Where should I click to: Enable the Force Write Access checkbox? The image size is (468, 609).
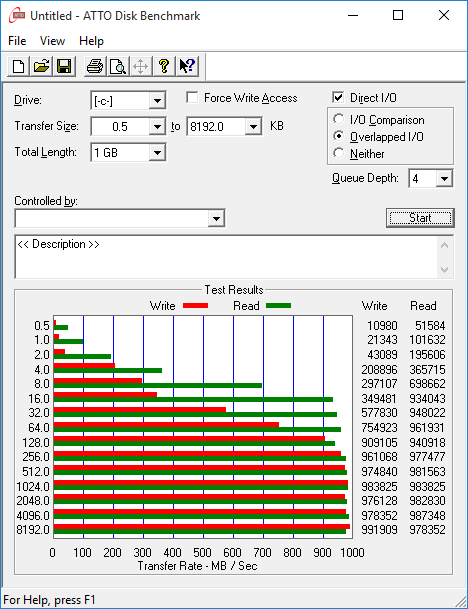tap(192, 97)
